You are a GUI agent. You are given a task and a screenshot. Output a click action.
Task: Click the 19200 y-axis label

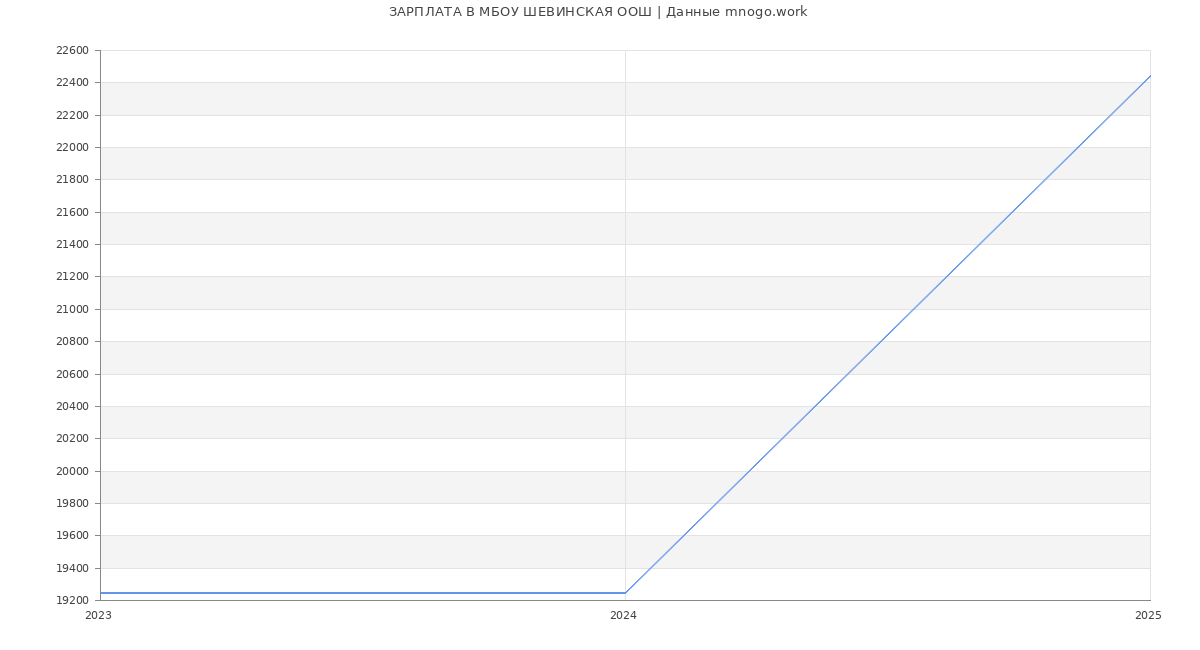pos(72,601)
